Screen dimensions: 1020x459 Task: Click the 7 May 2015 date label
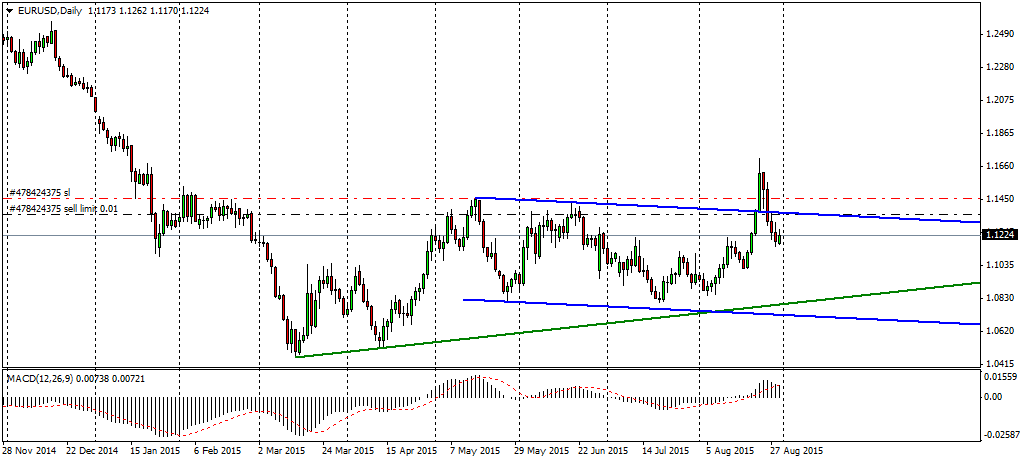click(x=476, y=450)
